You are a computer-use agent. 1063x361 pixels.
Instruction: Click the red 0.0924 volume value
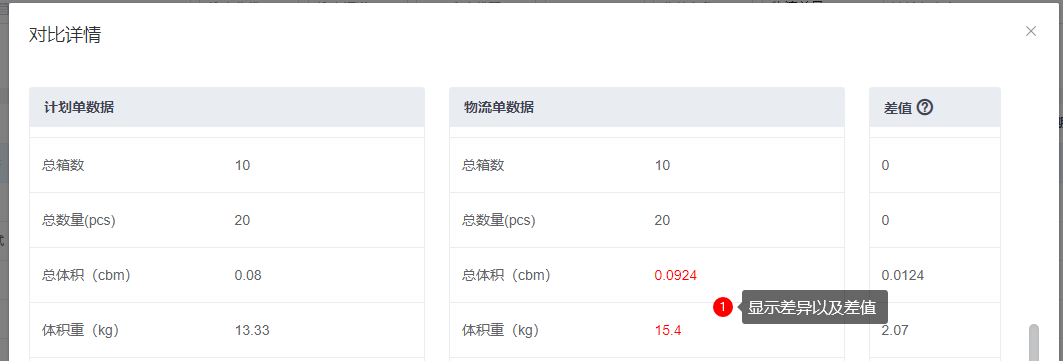tap(675, 276)
